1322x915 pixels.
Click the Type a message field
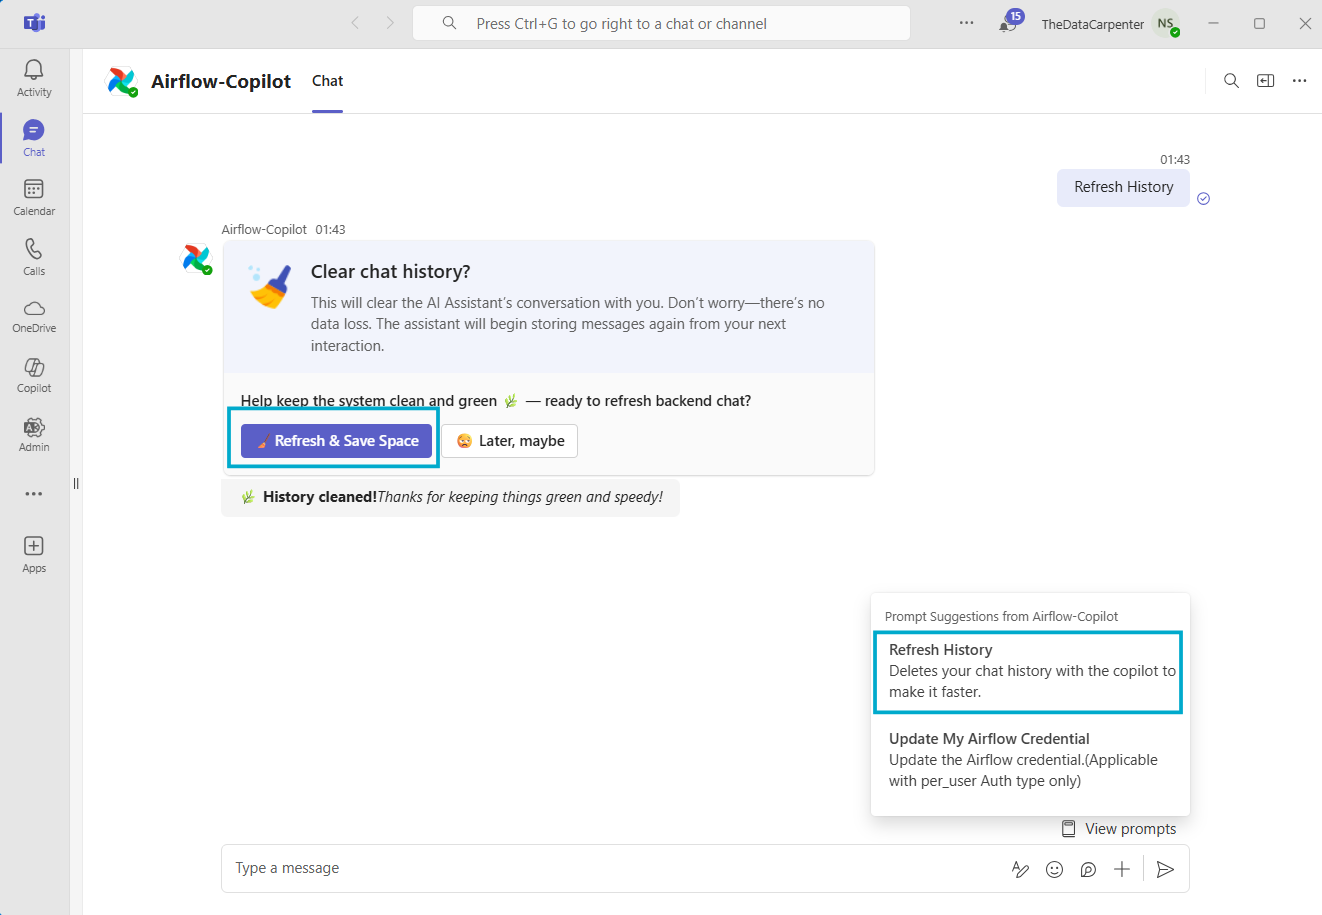pyautogui.click(x=610, y=868)
